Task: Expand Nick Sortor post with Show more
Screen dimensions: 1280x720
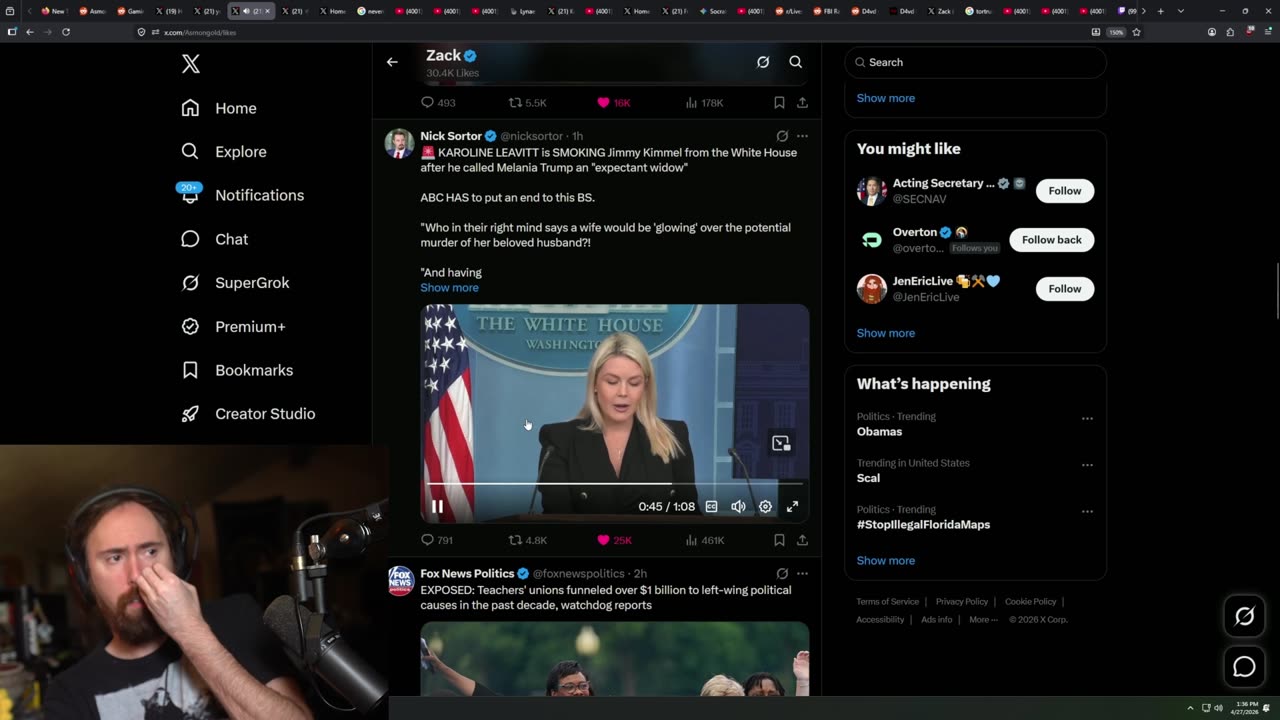Action: pos(449,288)
